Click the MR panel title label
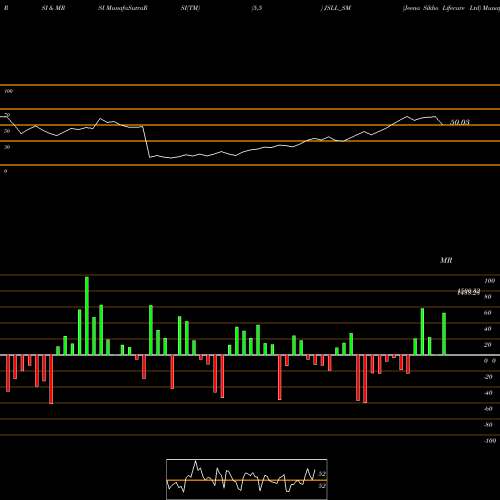Viewport: 500px width, 500px height. point(446,260)
